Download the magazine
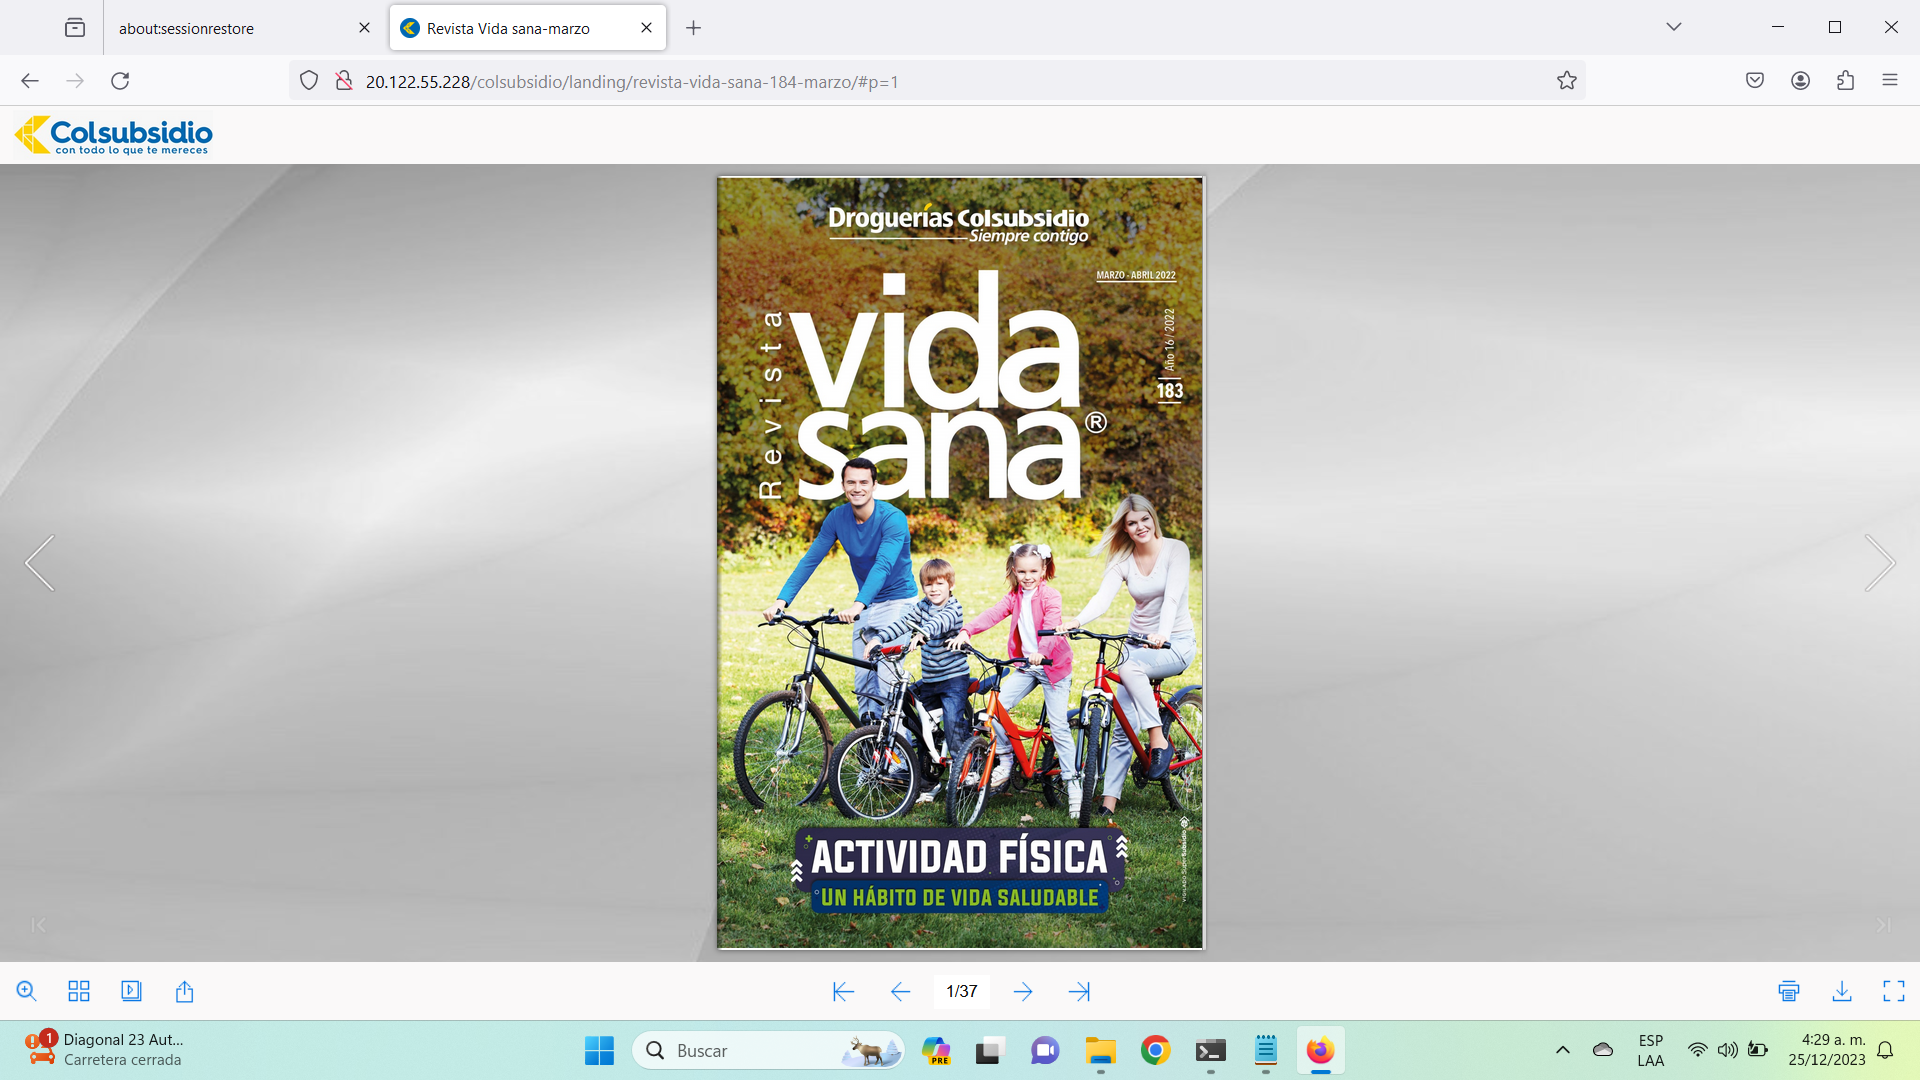Screen dimensions: 1920x1080 pyautogui.click(x=1841, y=991)
